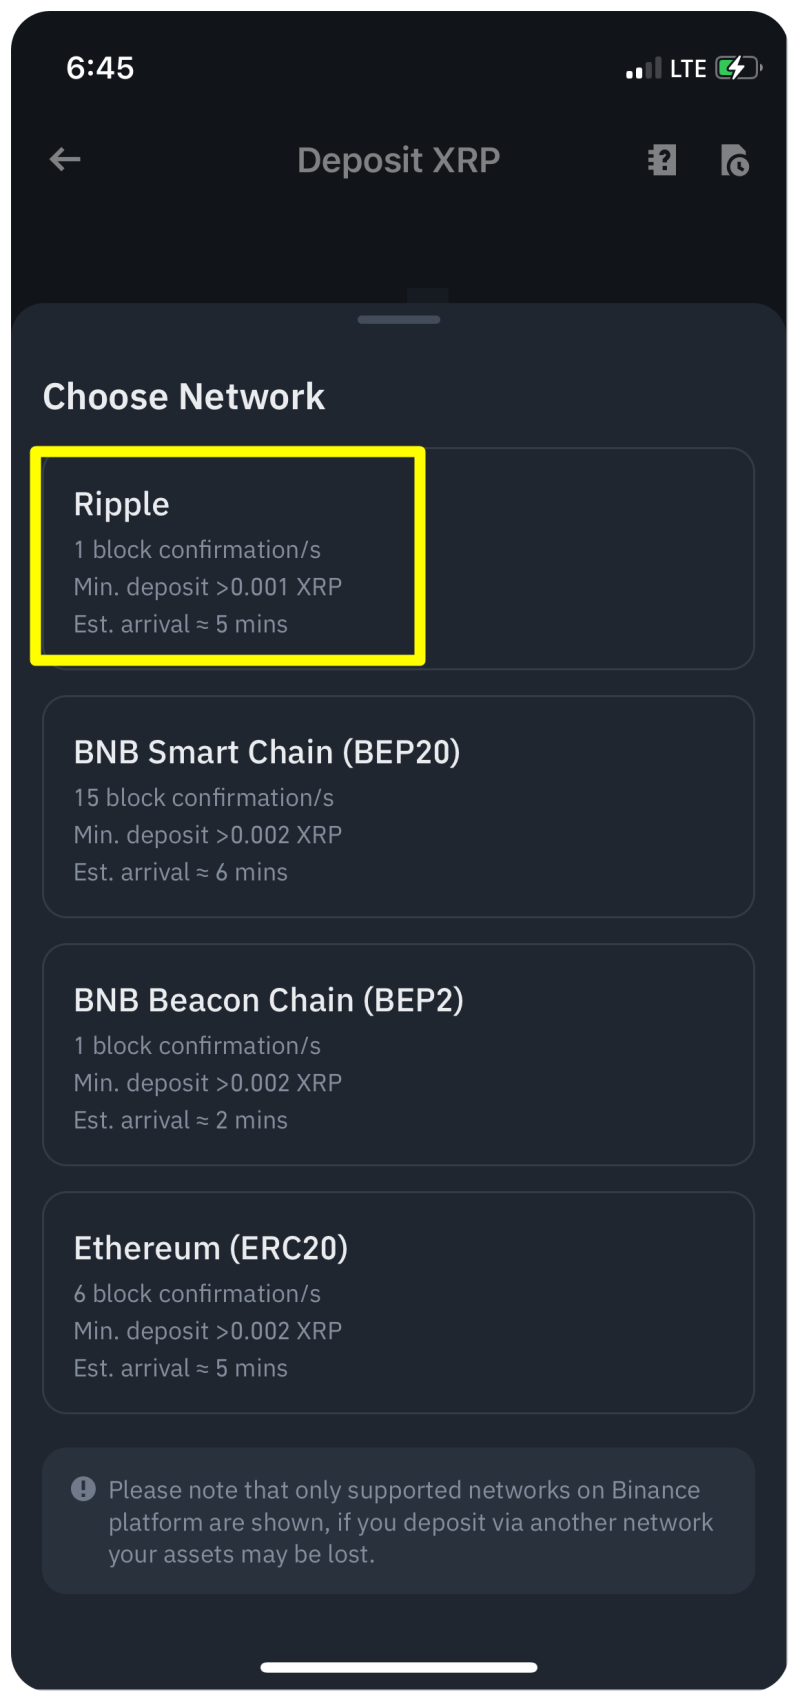The height and width of the screenshot is (1703, 800).
Task: Tap the Deposit XRP page title
Action: click(398, 160)
